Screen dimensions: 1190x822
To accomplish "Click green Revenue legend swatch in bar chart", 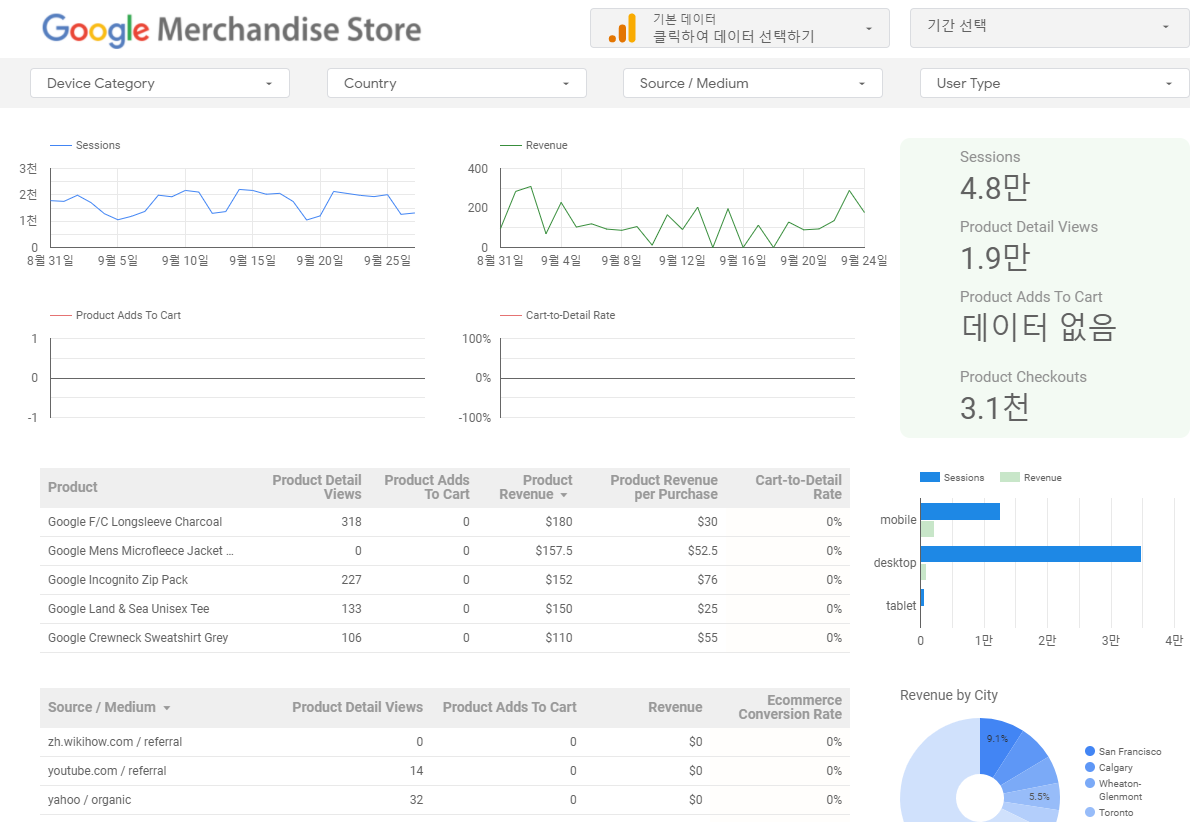I will [x=1009, y=477].
